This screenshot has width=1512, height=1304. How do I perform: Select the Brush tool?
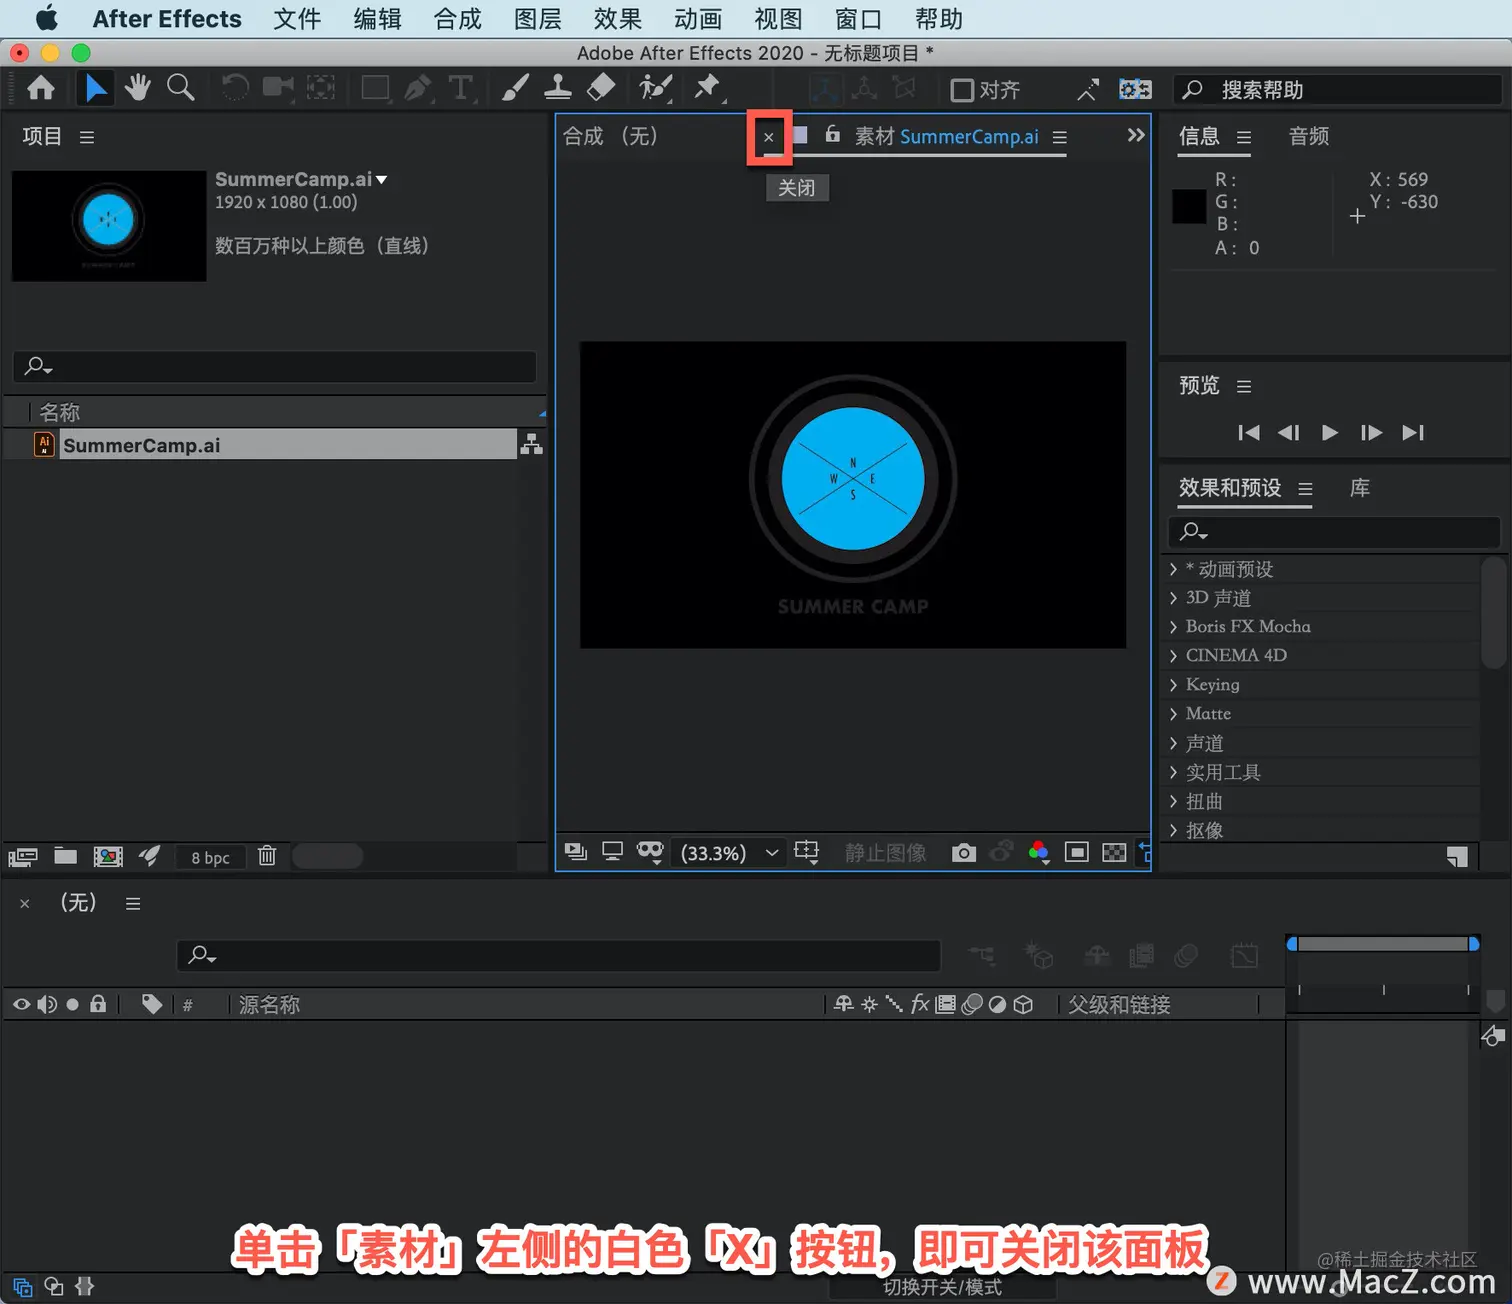[515, 89]
